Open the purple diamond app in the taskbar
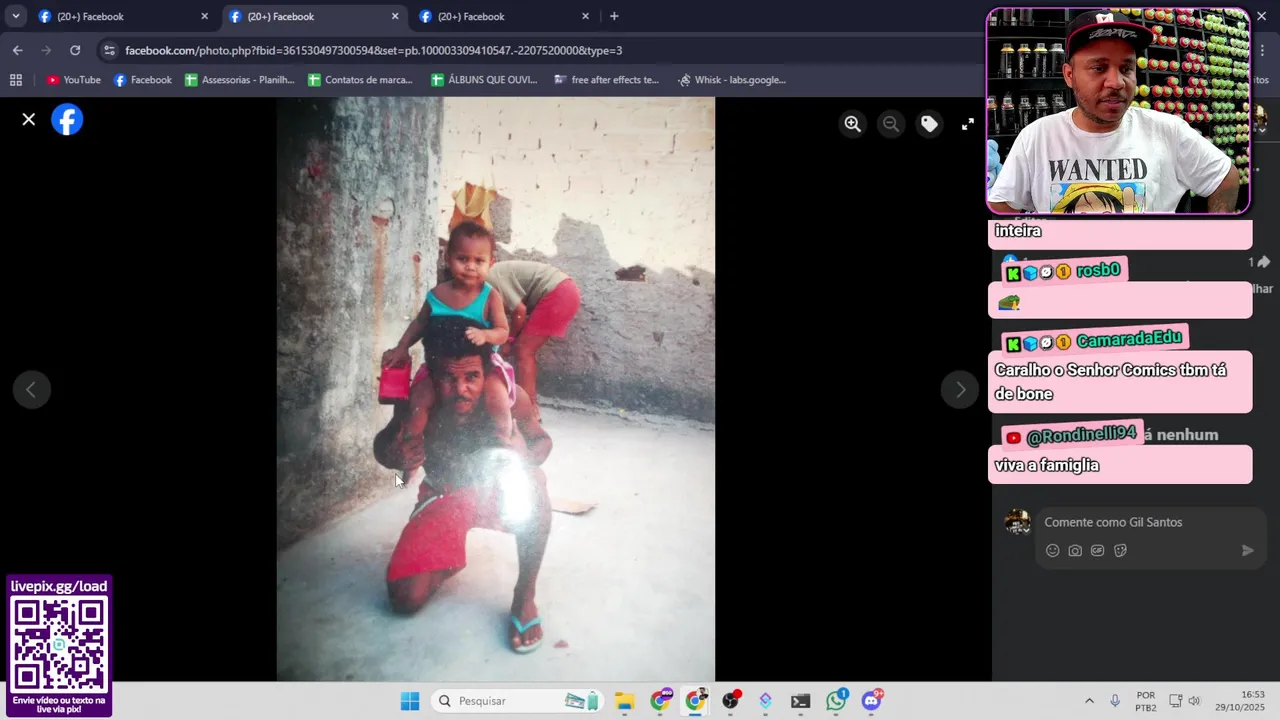 pyautogui.click(x=765, y=701)
